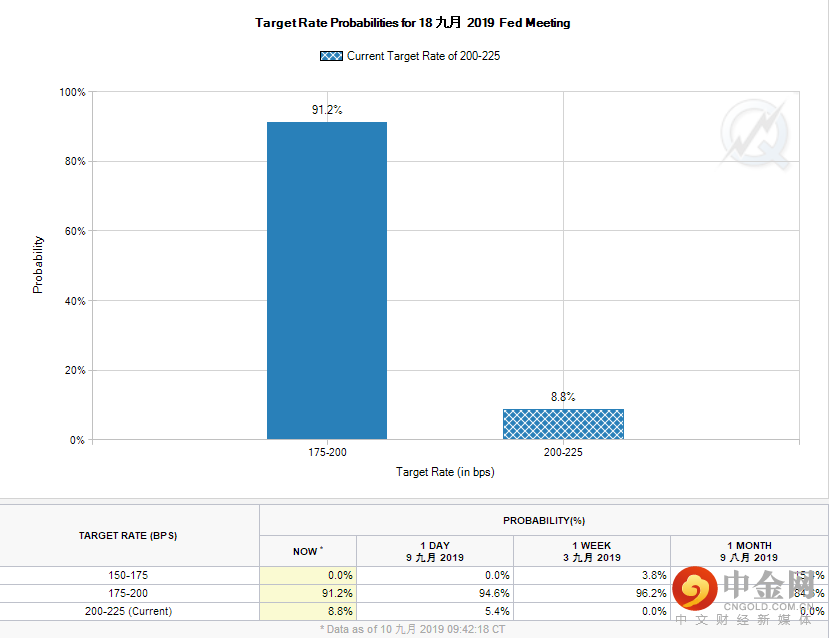Select the 175-200 target rate row label
This screenshot has width=829, height=638.
click(x=128, y=593)
